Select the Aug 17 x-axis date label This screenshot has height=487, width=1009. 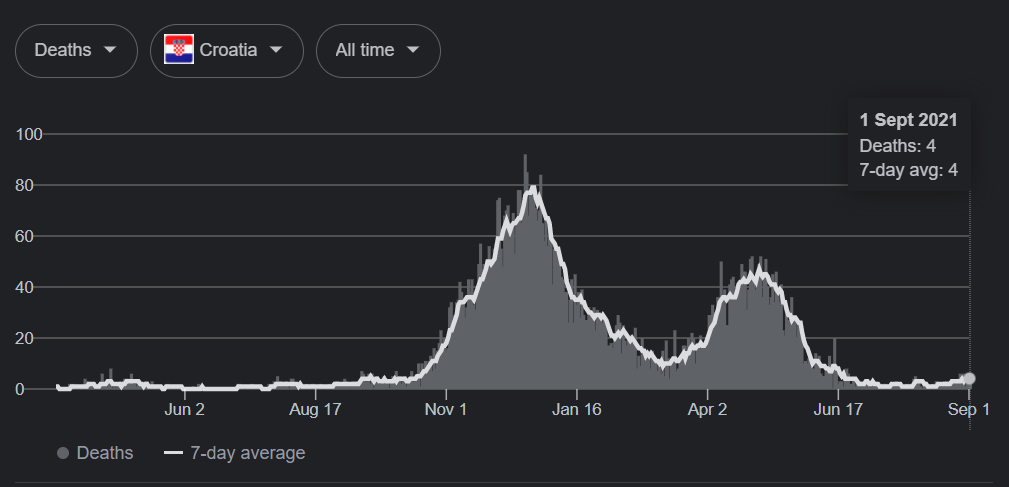coord(316,409)
